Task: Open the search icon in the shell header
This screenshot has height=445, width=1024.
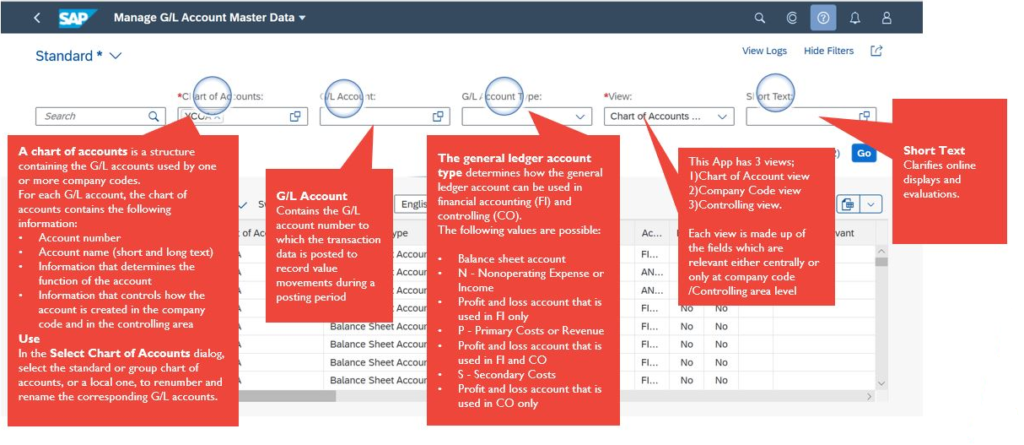Action: point(760,18)
